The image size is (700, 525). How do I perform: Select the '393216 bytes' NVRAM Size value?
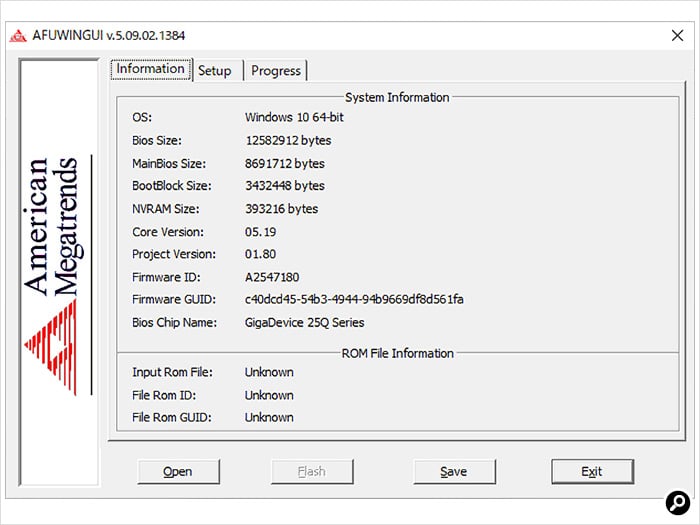pyautogui.click(x=281, y=209)
